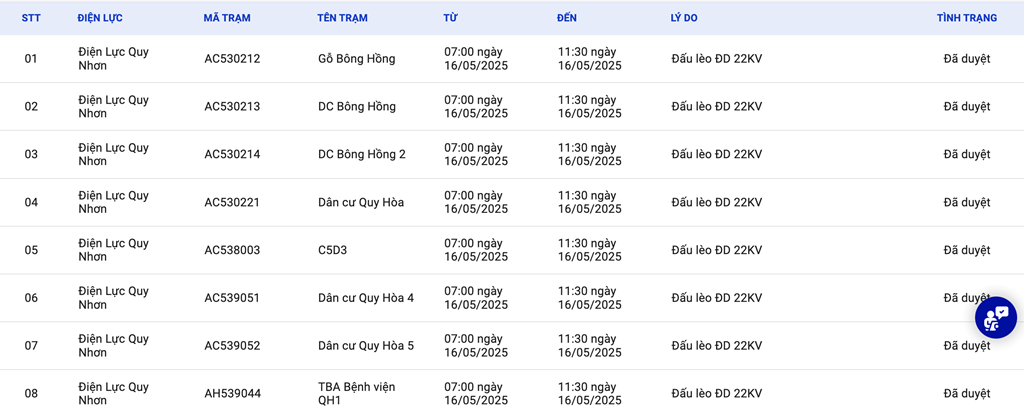Select station code AC530212
1024x415 pixels.
(x=232, y=59)
